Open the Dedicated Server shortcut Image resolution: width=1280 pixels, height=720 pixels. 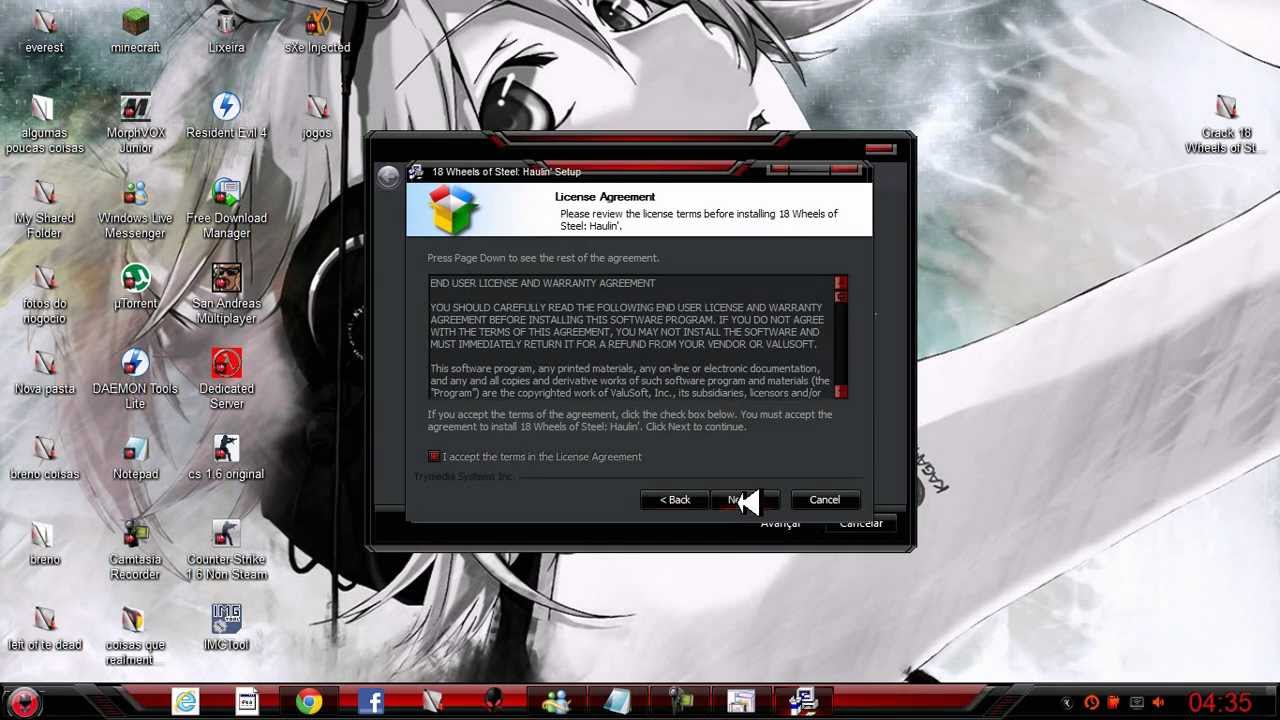tap(226, 380)
